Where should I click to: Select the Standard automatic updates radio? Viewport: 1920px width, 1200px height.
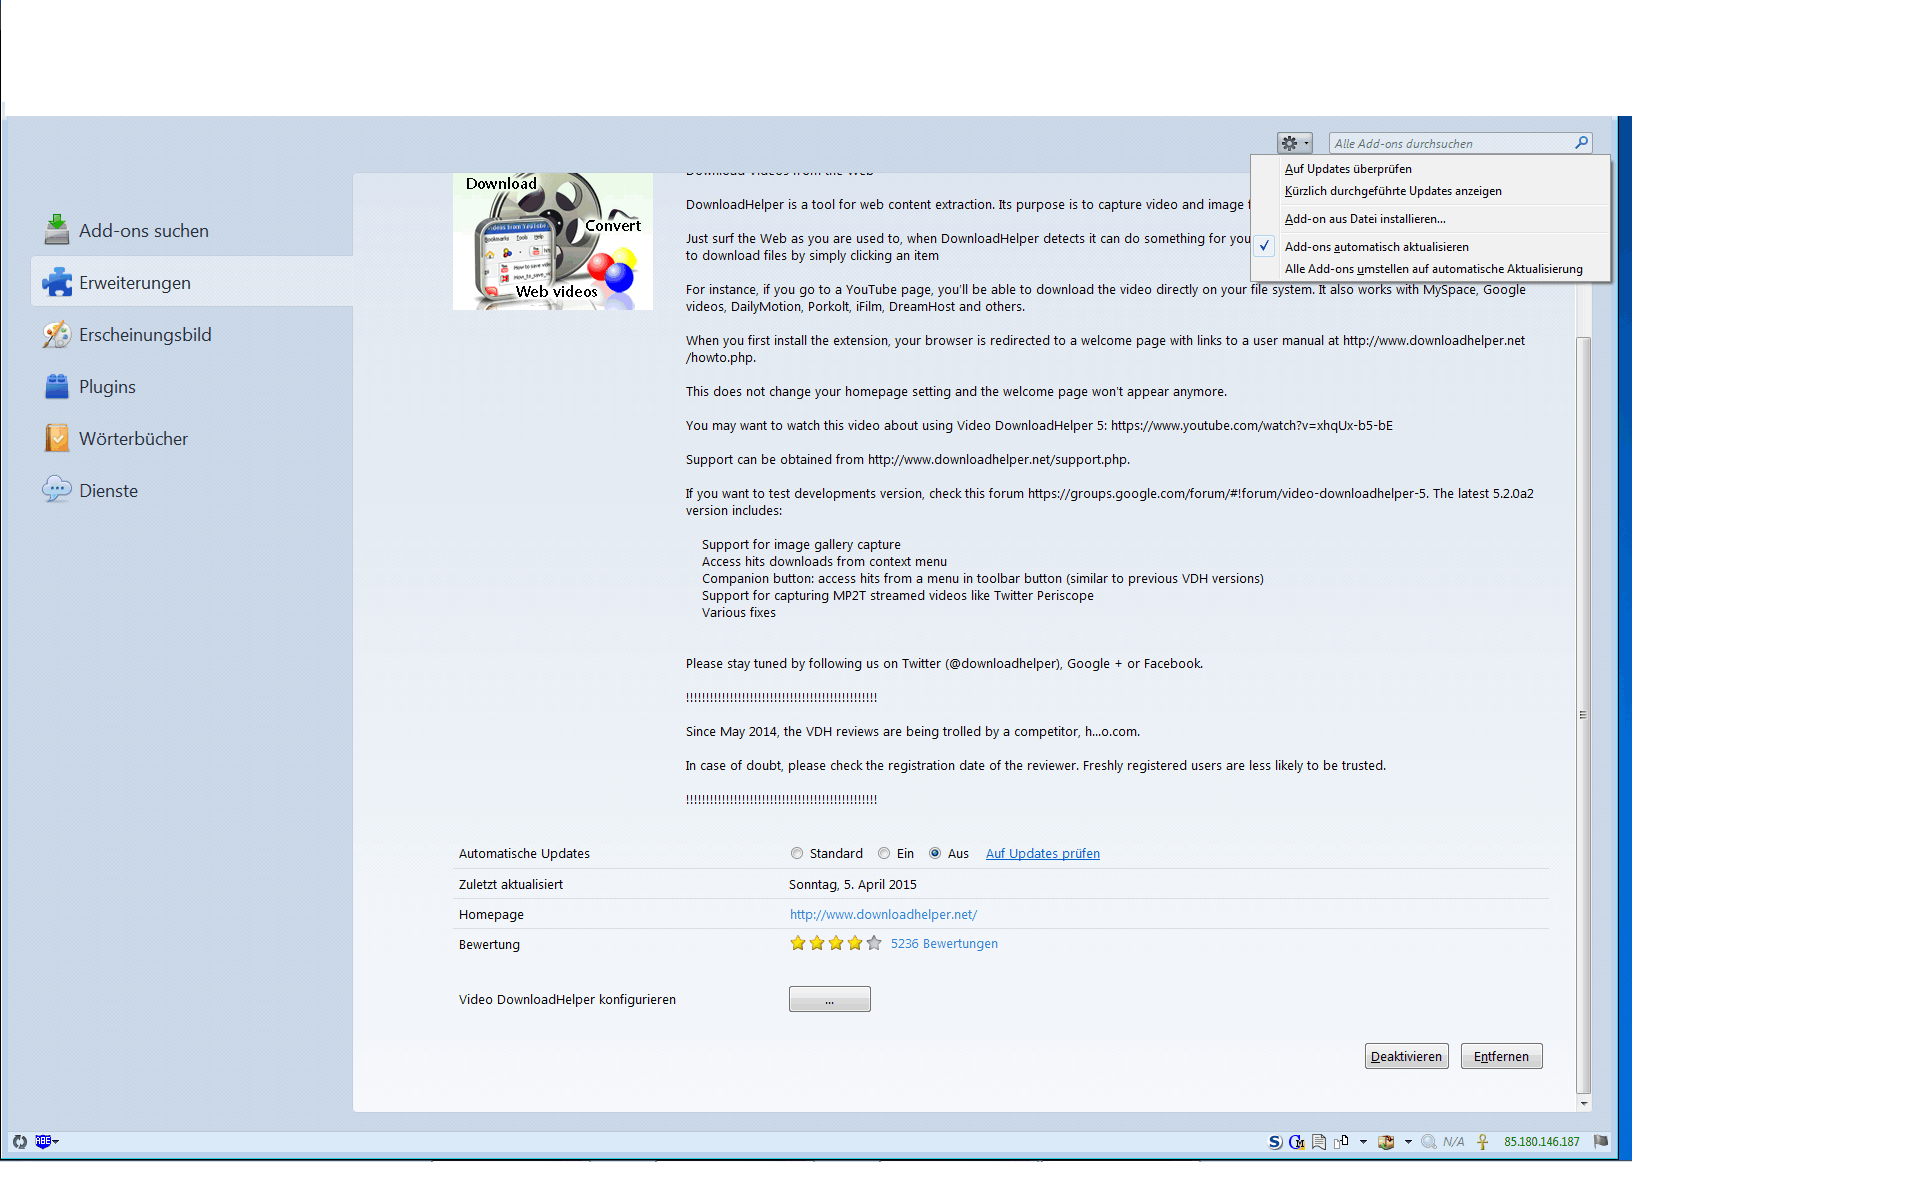[x=797, y=853]
